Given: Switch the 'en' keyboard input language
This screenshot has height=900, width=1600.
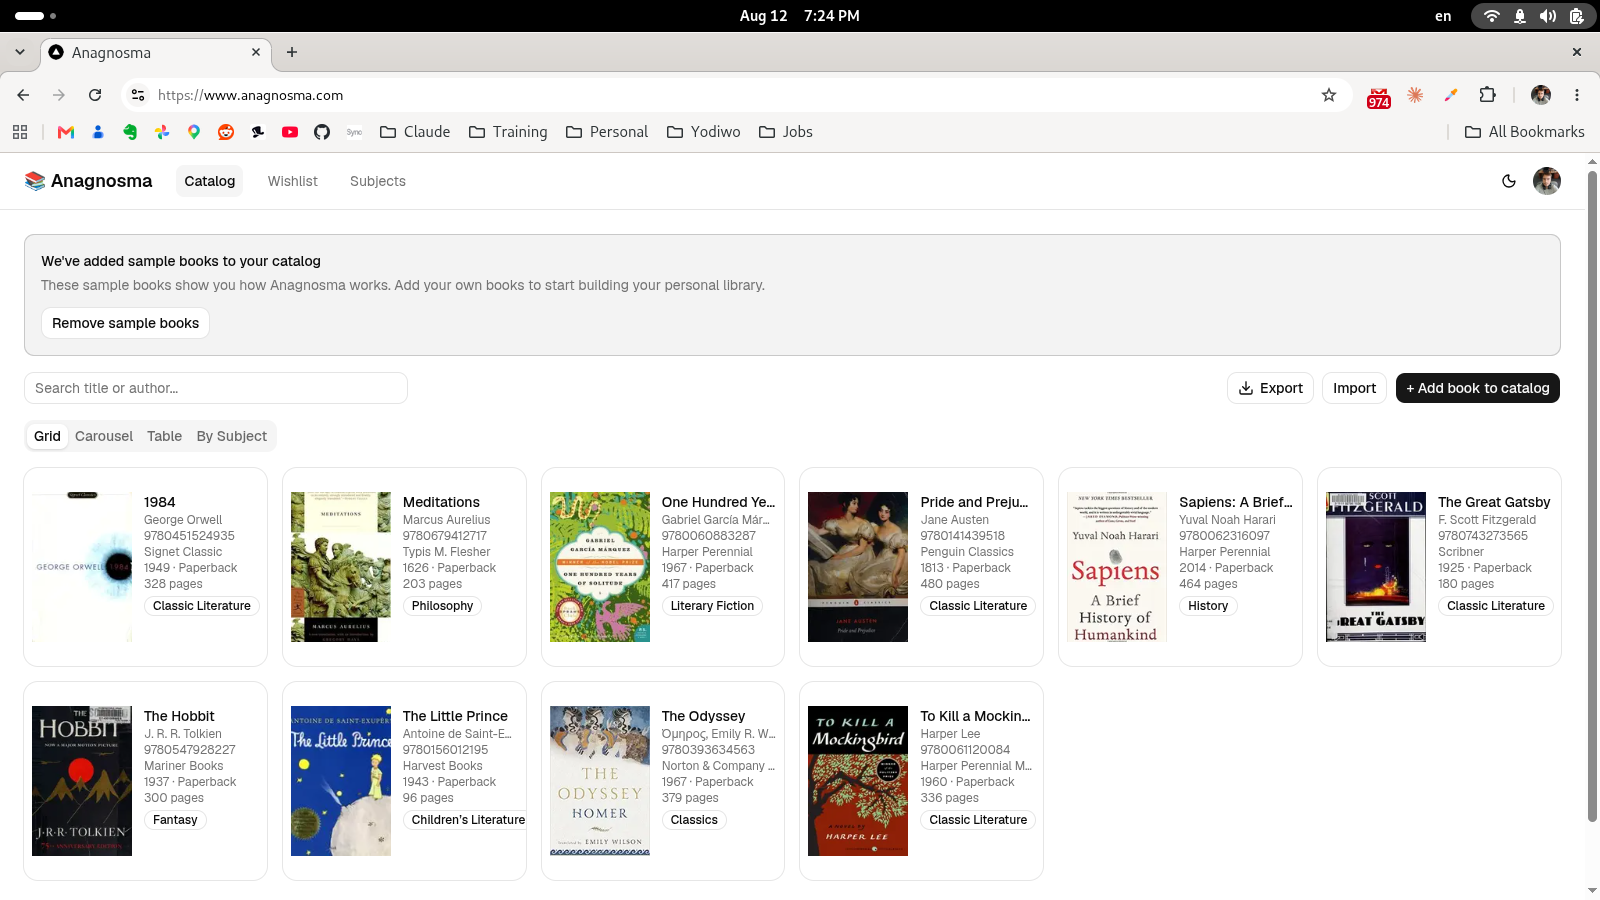Looking at the screenshot, I should point(1443,16).
